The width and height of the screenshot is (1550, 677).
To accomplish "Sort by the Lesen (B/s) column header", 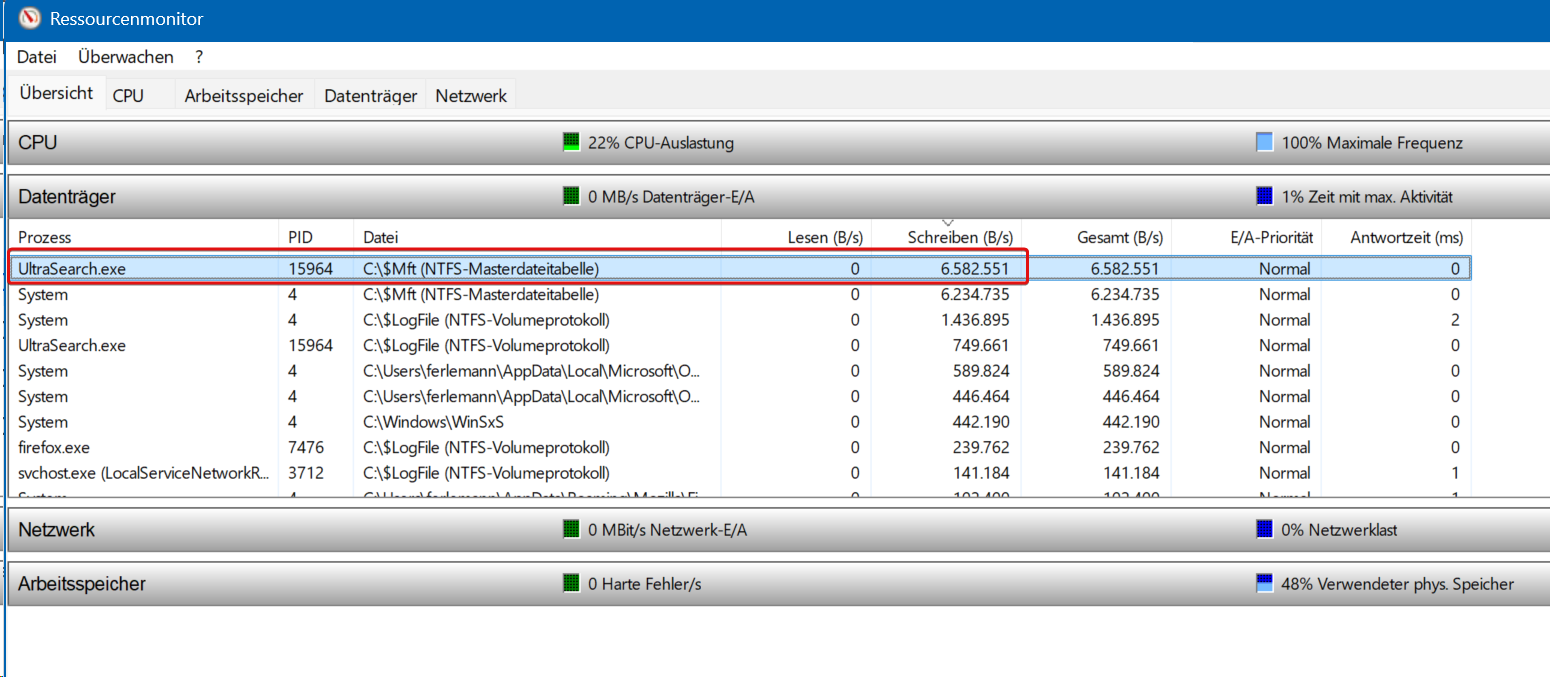I will tap(797, 238).
